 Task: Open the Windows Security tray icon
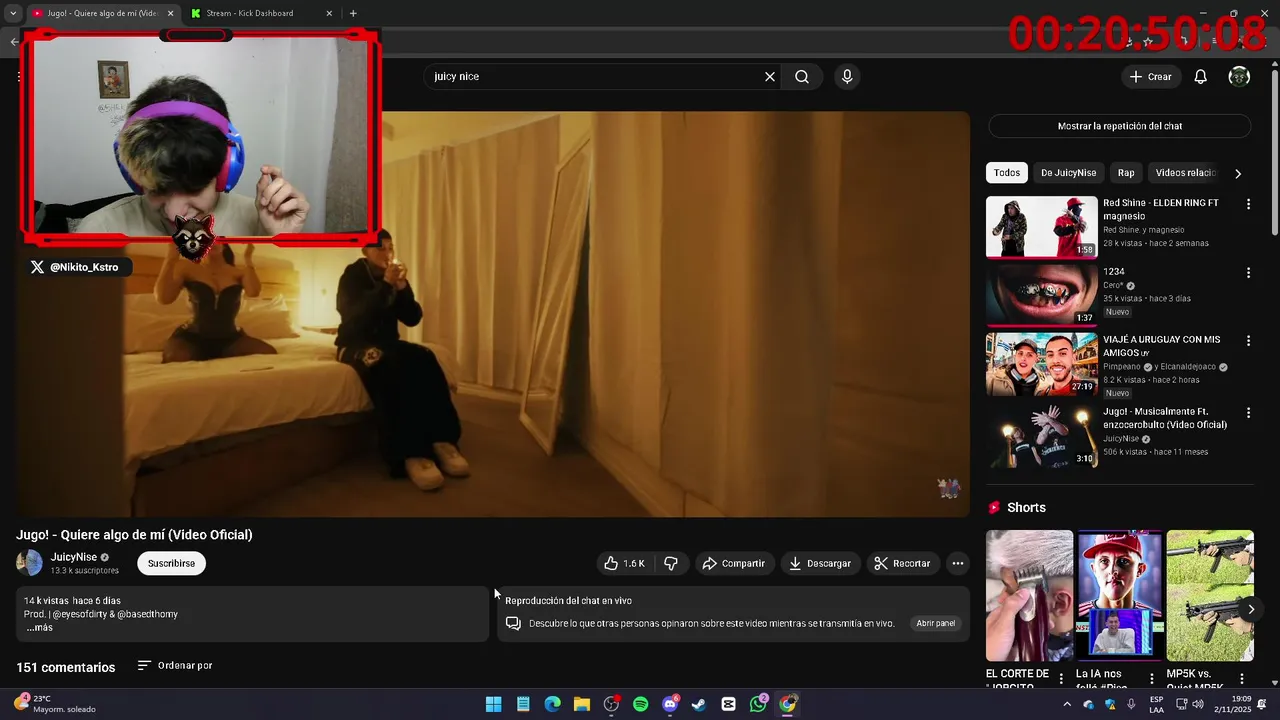tap(1110, 704)
